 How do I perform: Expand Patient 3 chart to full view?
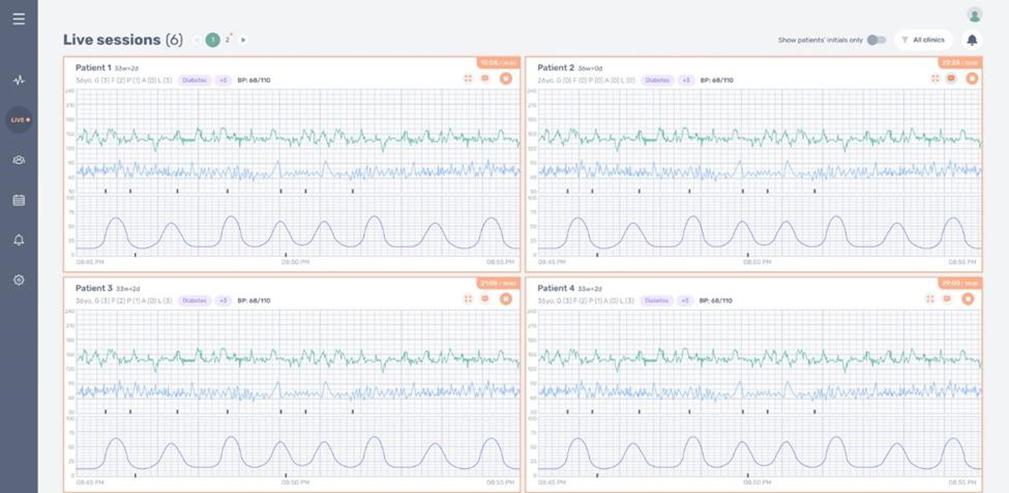coord(467,298)
